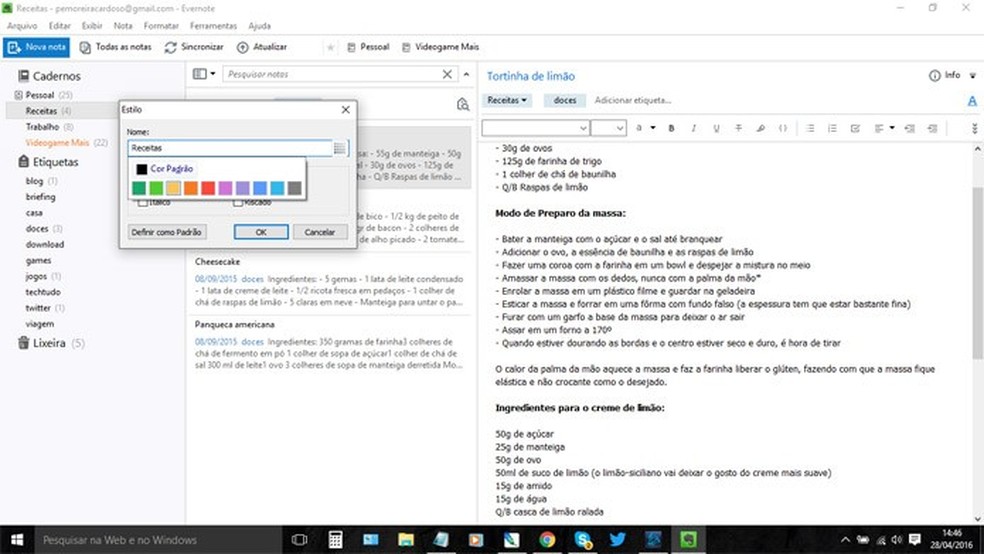Select the Videogame Mais notebook in sidebar

(x=58, y=143)
